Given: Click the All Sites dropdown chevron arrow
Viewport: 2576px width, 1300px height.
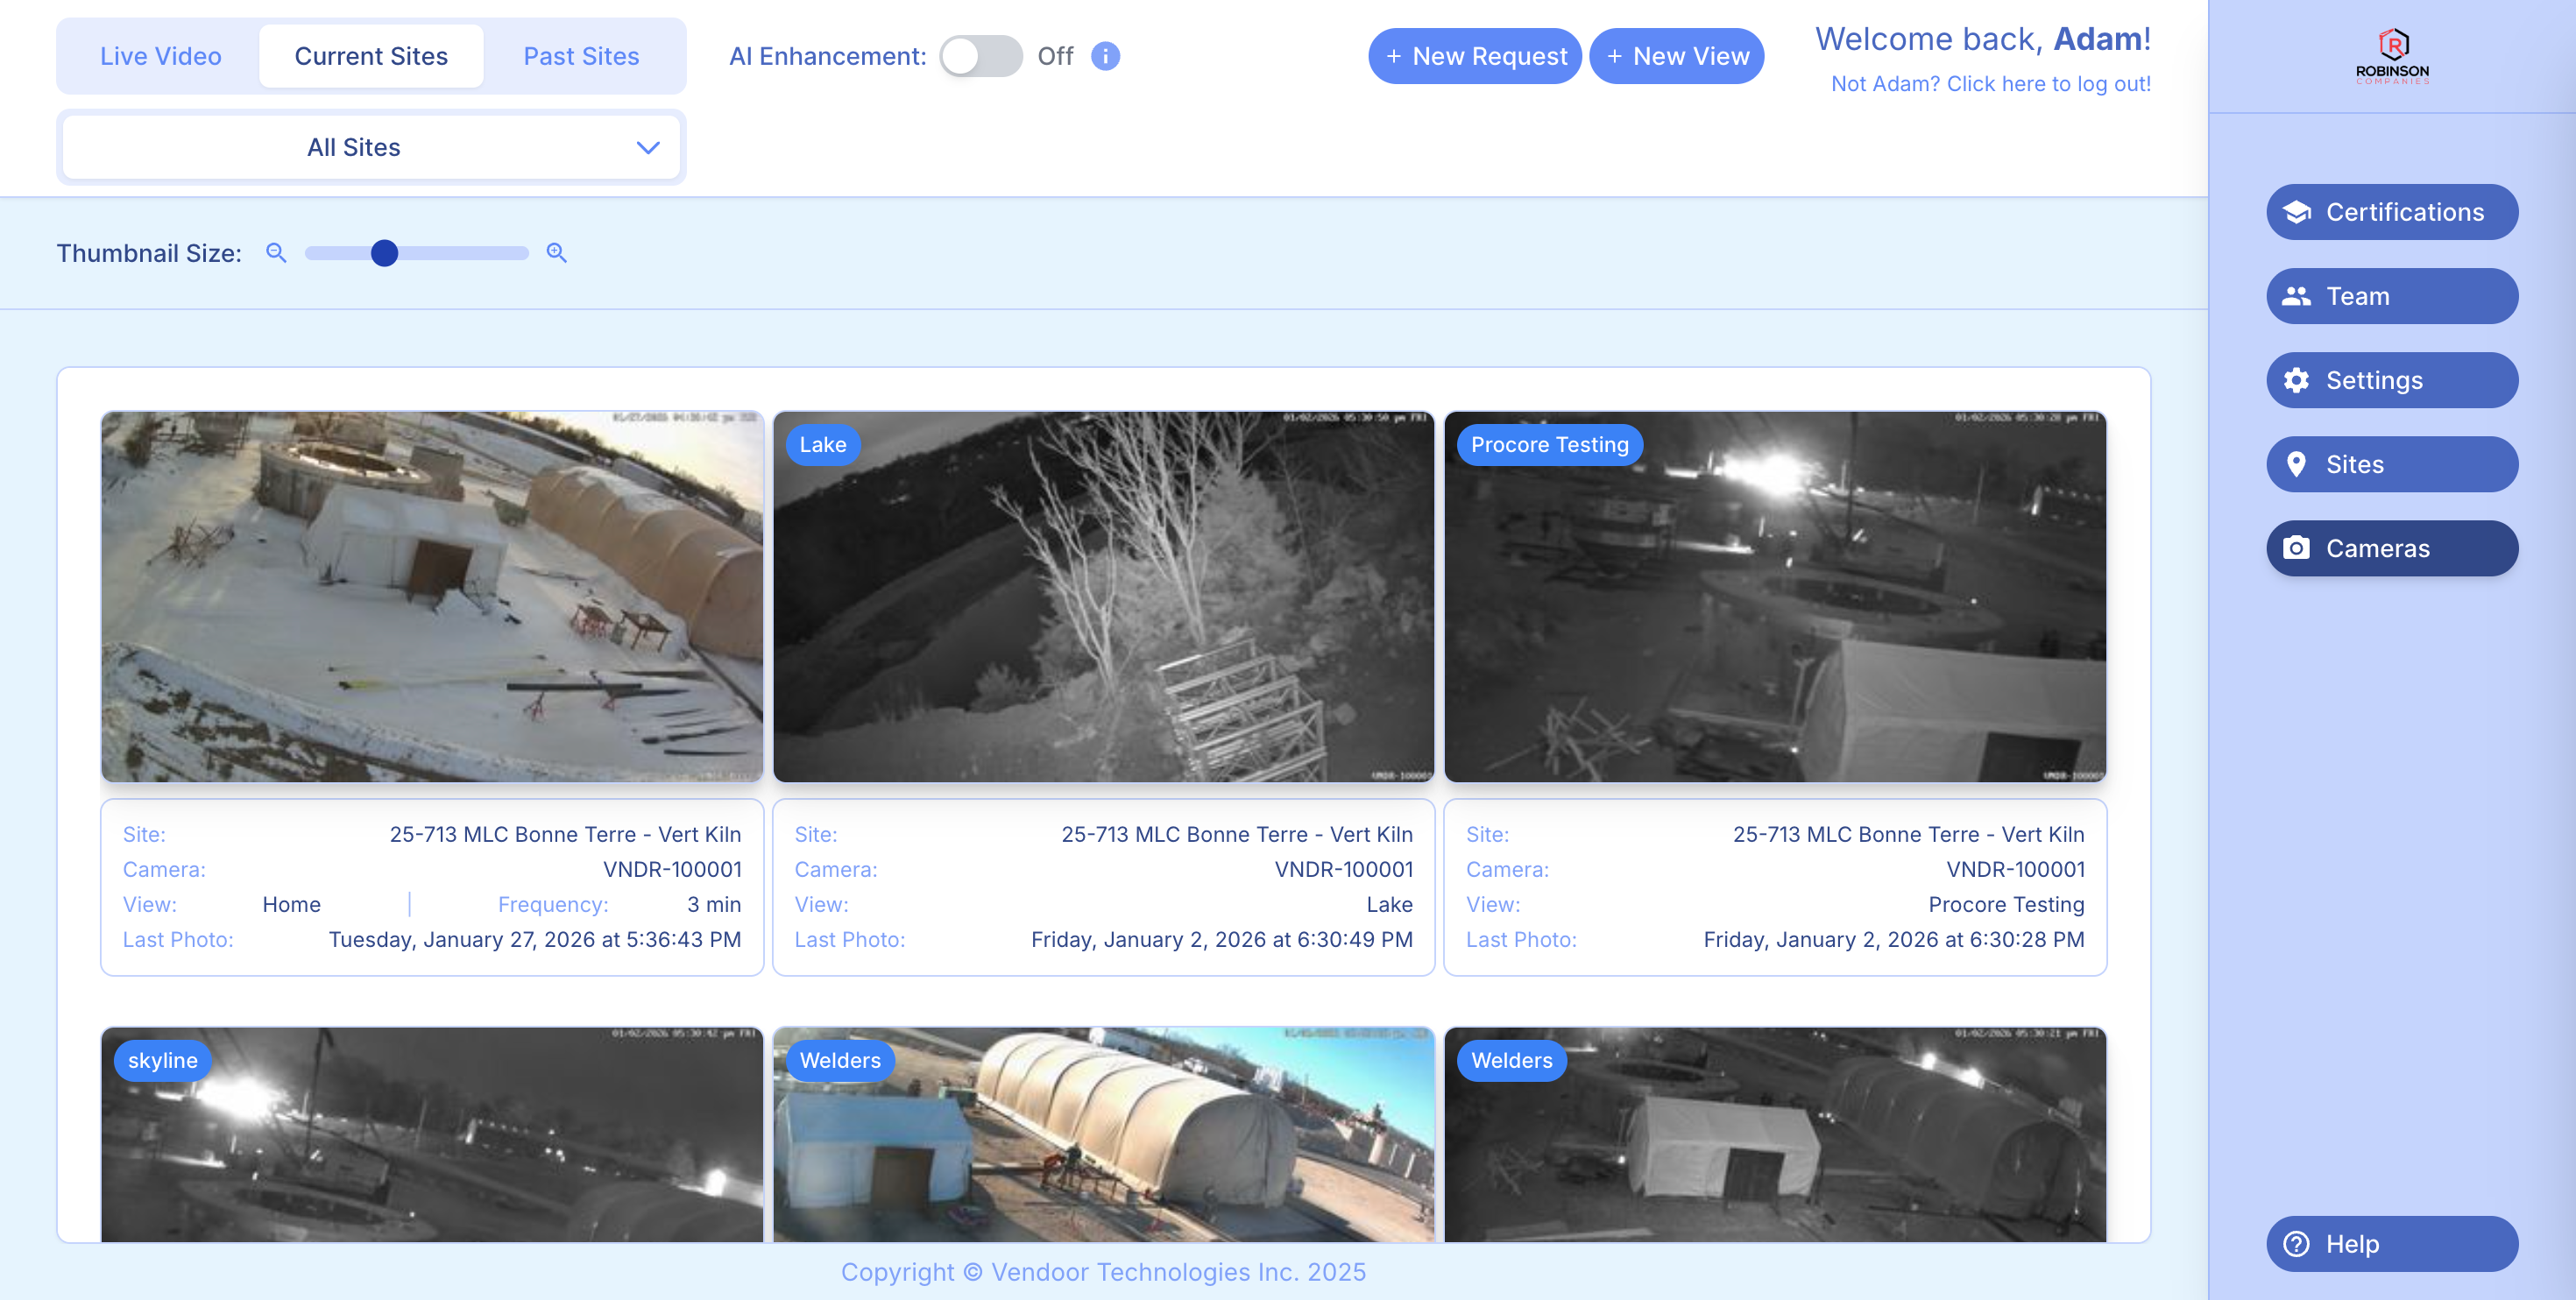Looking at the screenshot, I should pos(648,148).
